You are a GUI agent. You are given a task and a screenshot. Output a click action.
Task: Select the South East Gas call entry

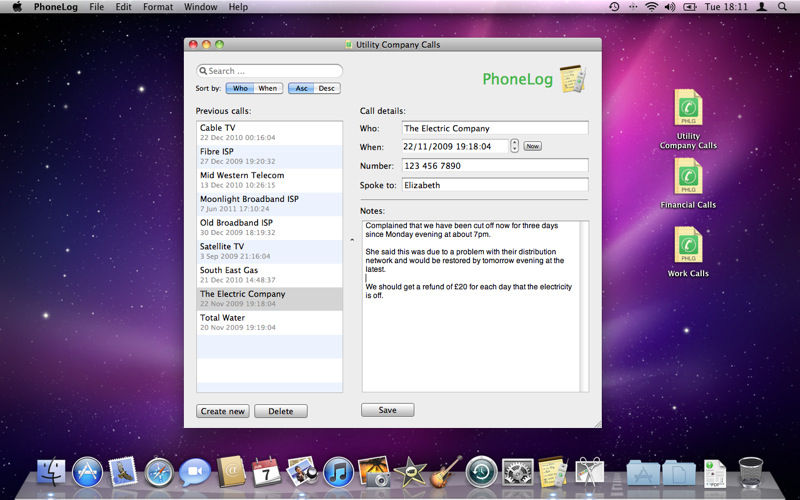tap(269, 275)
